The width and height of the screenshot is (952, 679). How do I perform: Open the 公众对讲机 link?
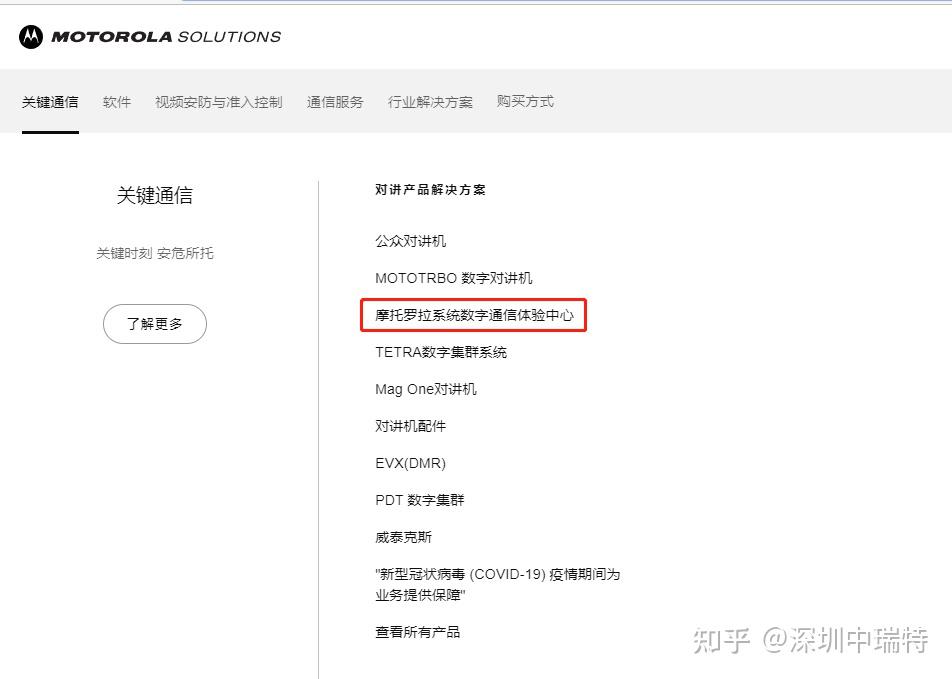(410, 241)
